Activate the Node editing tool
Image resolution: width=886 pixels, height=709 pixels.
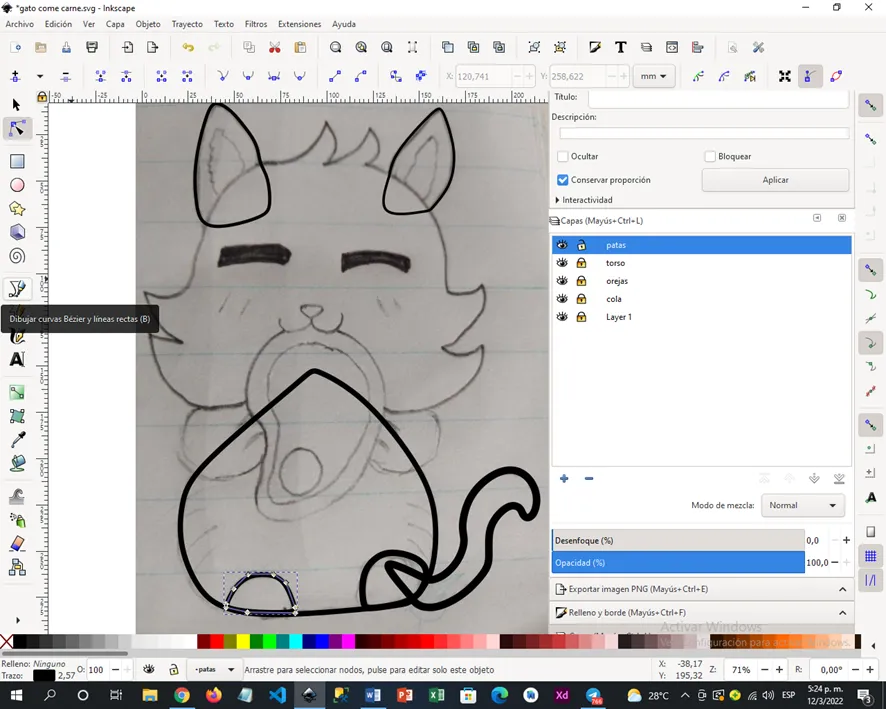tap(16, 129)
